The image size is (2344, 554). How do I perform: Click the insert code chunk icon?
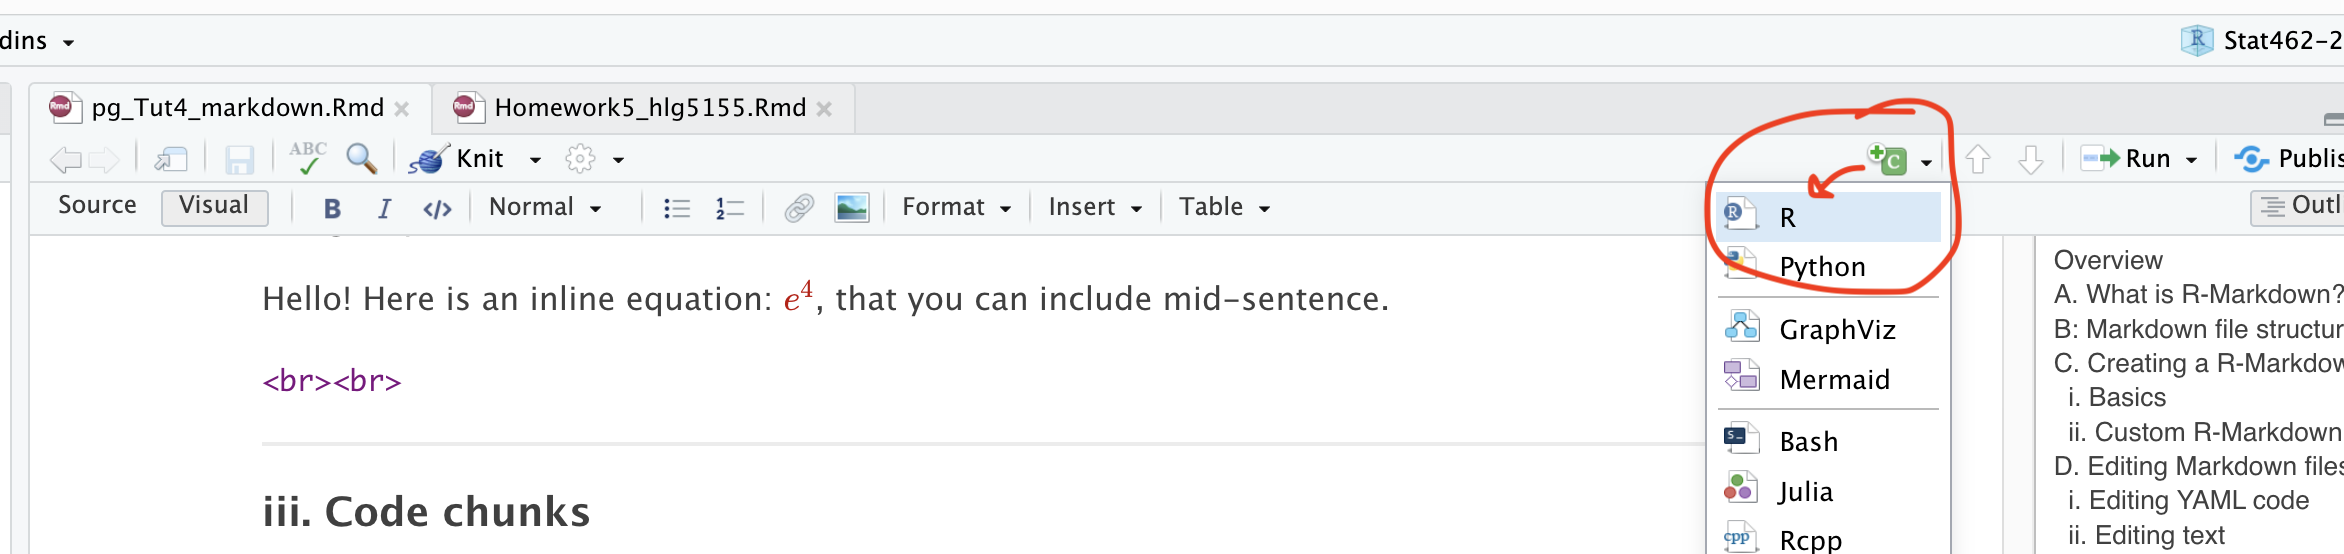pyautogui.click(x=1888, y=159)
